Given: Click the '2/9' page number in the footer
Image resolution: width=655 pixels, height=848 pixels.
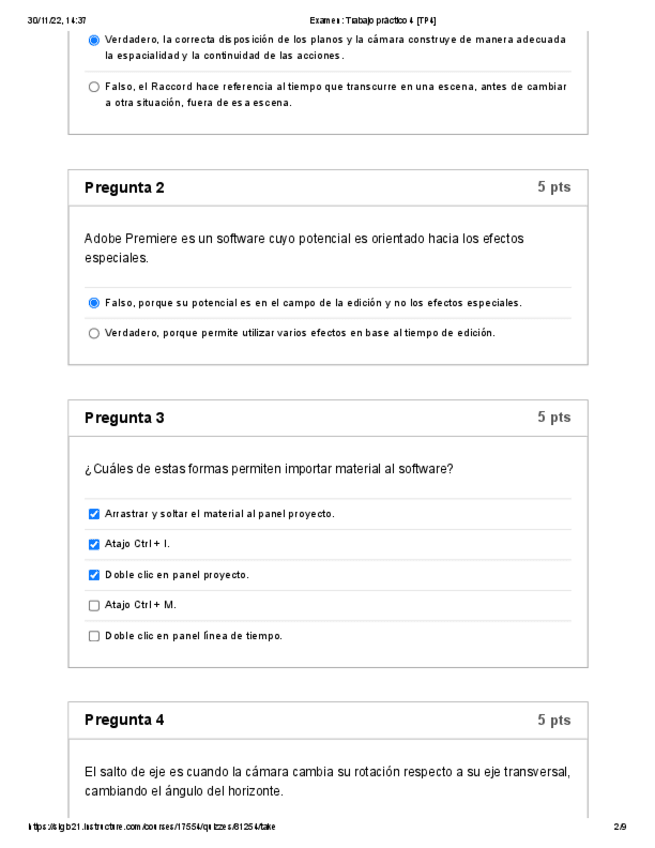Looking at the screenshot, I should (620, 827).
